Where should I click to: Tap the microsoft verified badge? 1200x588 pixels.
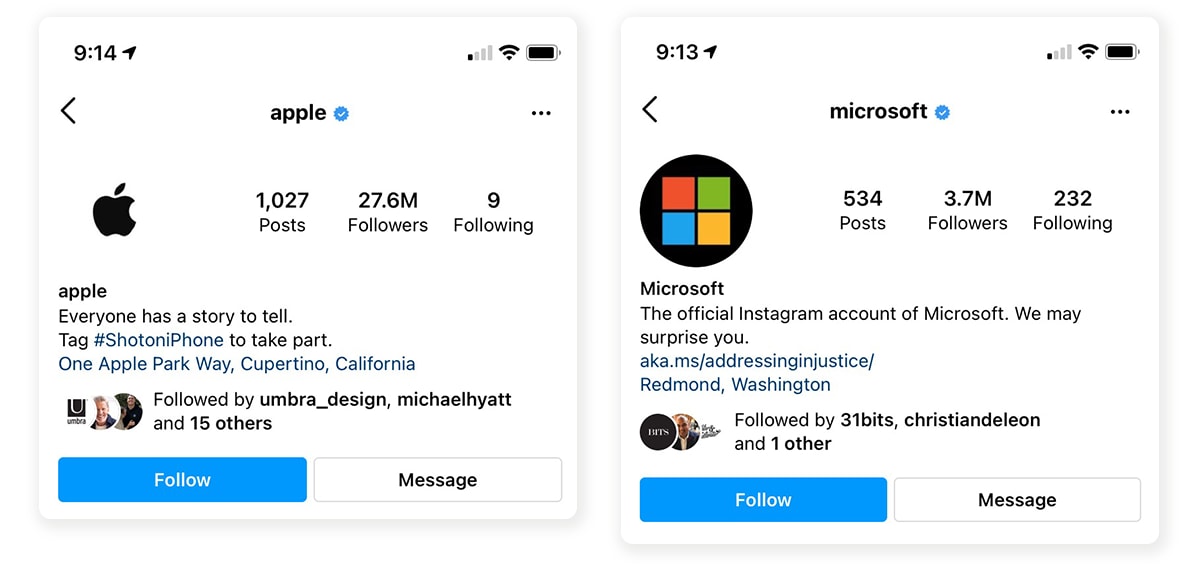[942, 112]
